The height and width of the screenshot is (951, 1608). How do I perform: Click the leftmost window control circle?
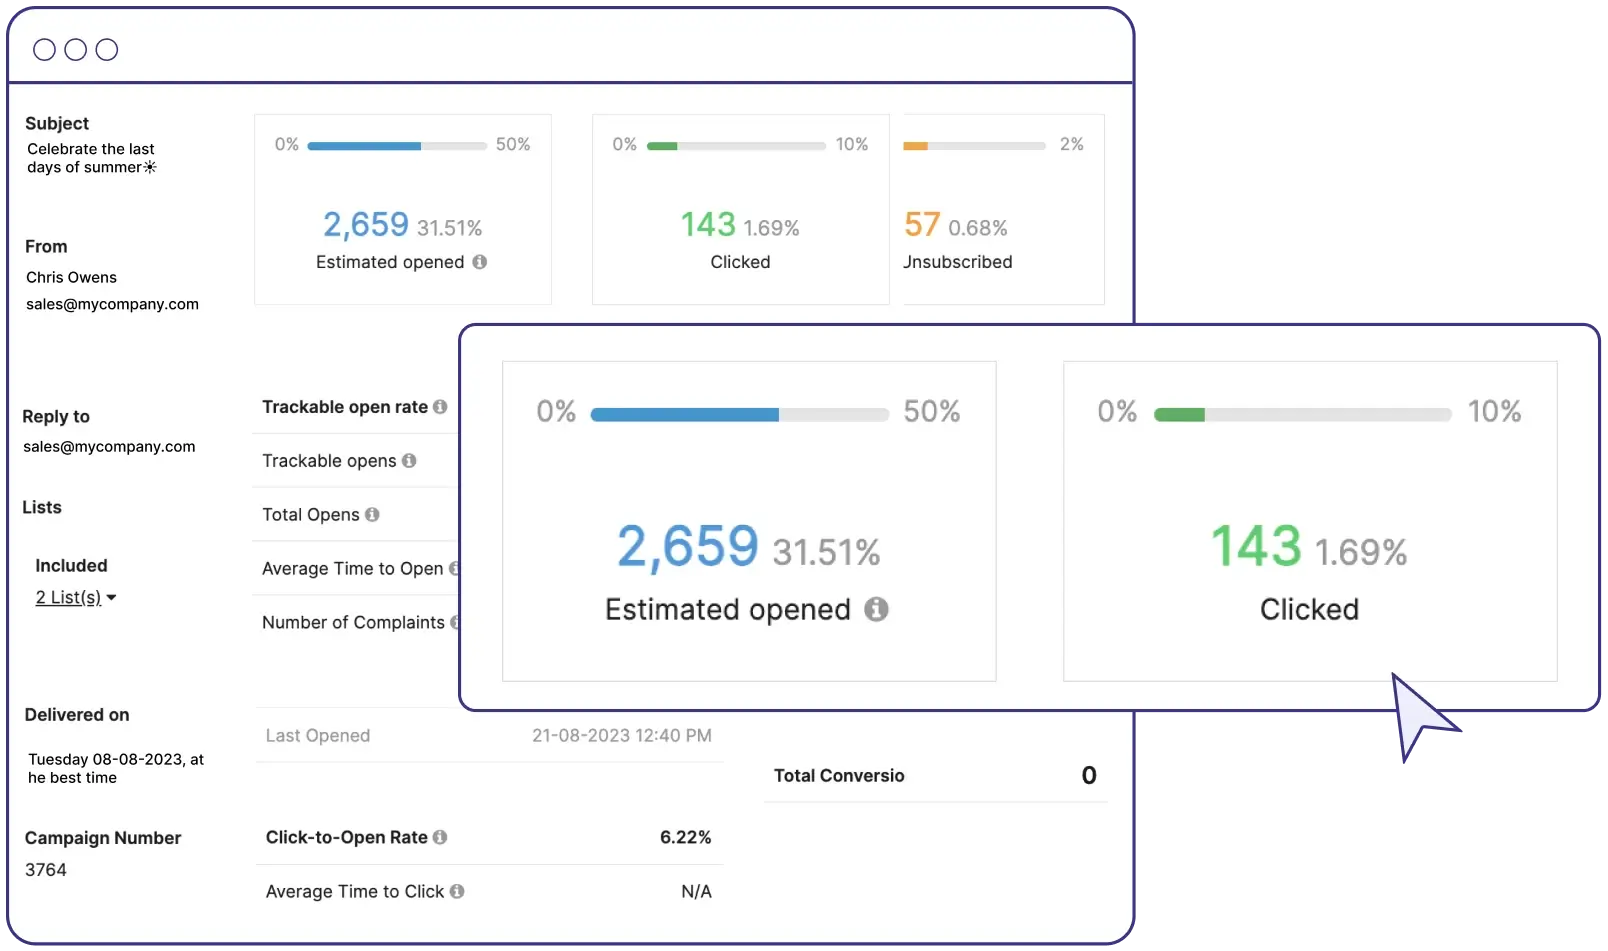[44, 49]
